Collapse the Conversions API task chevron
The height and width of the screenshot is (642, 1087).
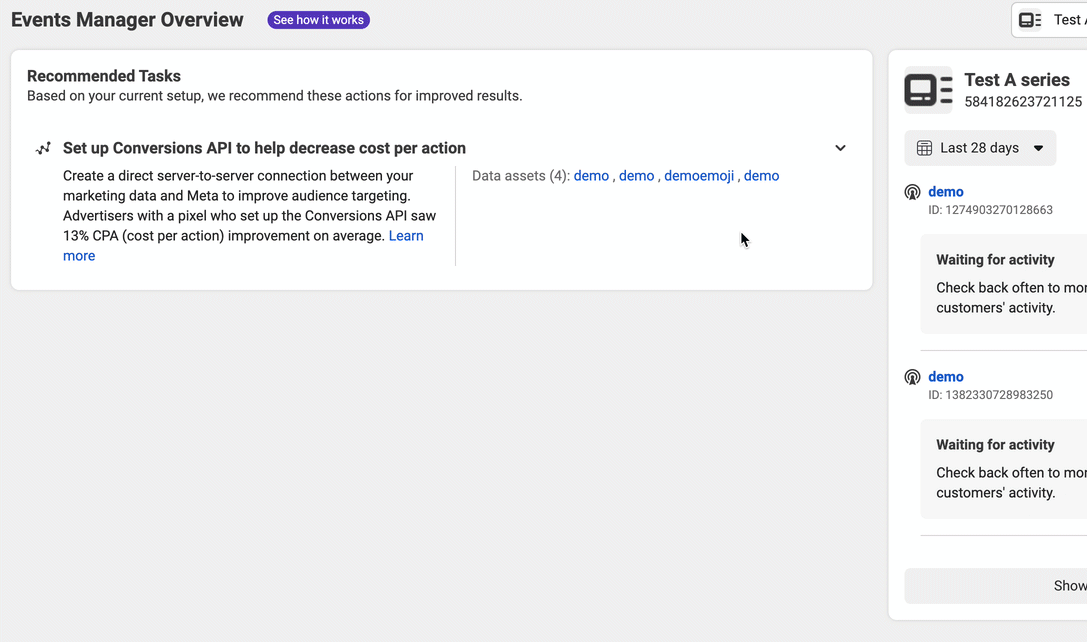click(840, 148)
